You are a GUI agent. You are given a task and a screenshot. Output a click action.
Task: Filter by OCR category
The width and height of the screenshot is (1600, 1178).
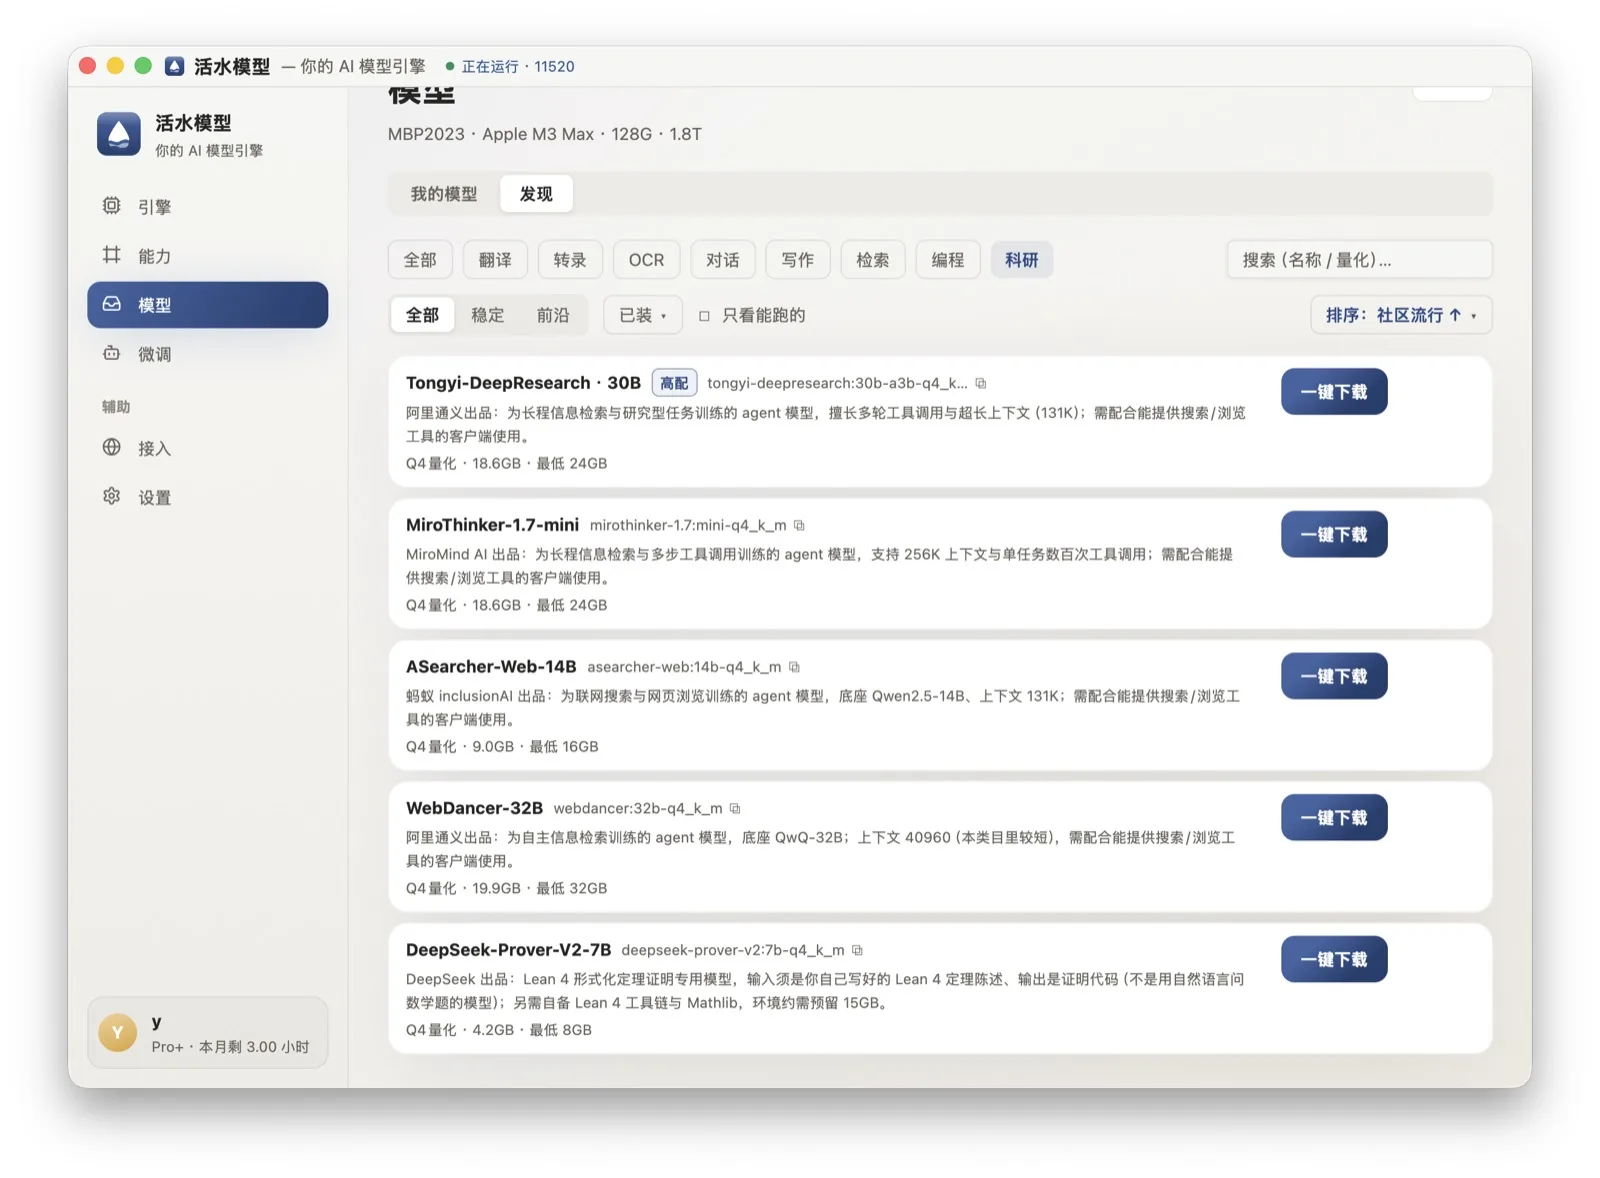point(646,260)
